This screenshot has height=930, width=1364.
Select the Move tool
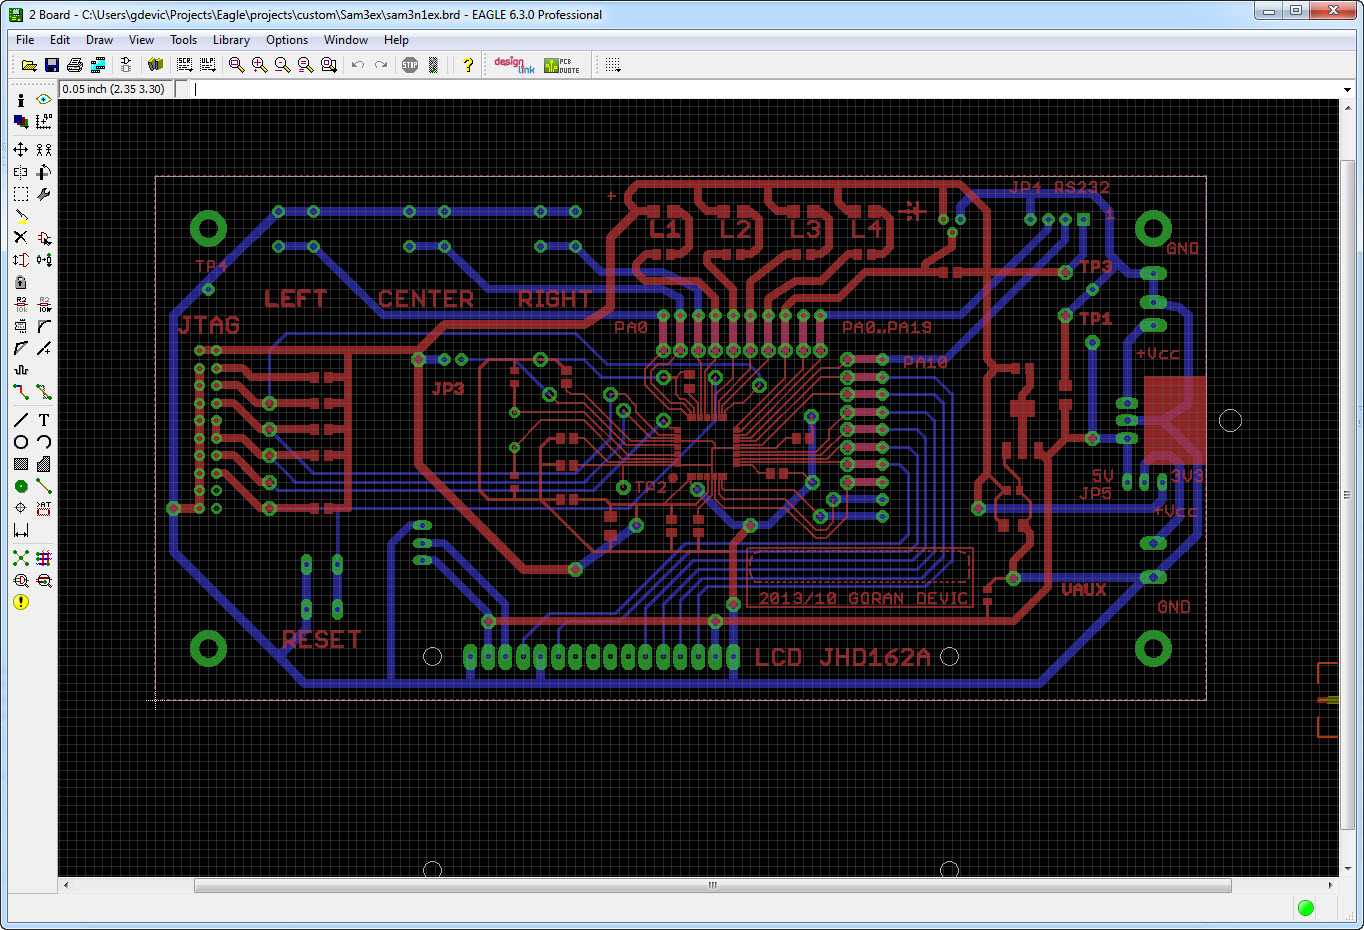tap(20, 149)
